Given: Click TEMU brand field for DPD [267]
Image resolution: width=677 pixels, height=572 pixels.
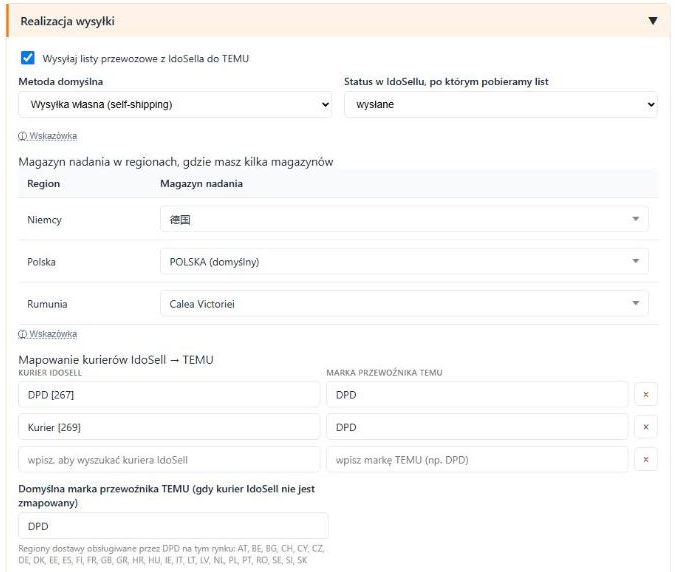Looking at the screenshot, I should (x=477, y=395).
